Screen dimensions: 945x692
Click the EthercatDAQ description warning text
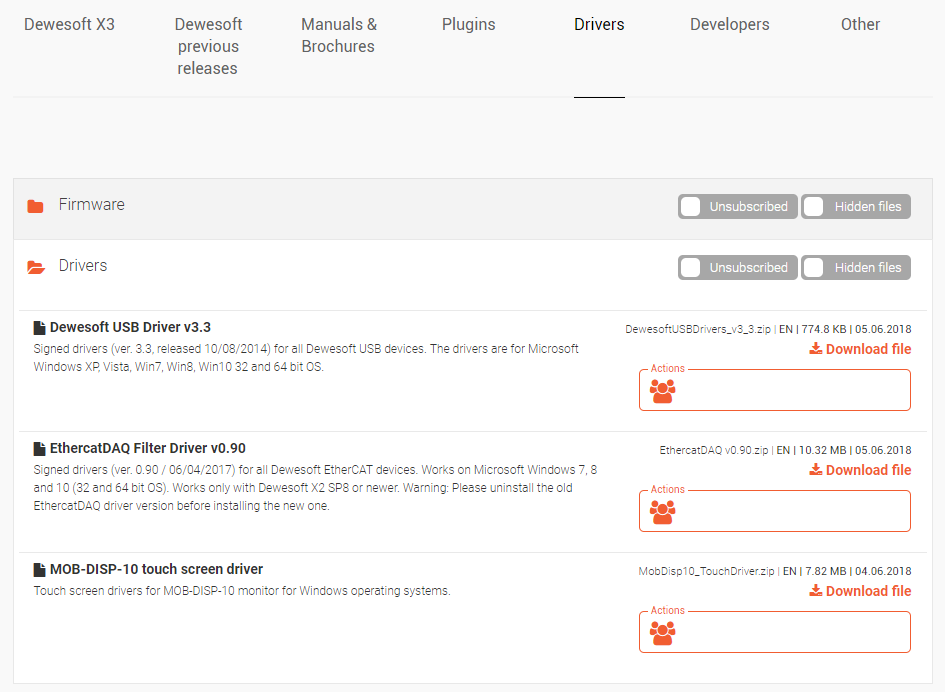point(315,488)
